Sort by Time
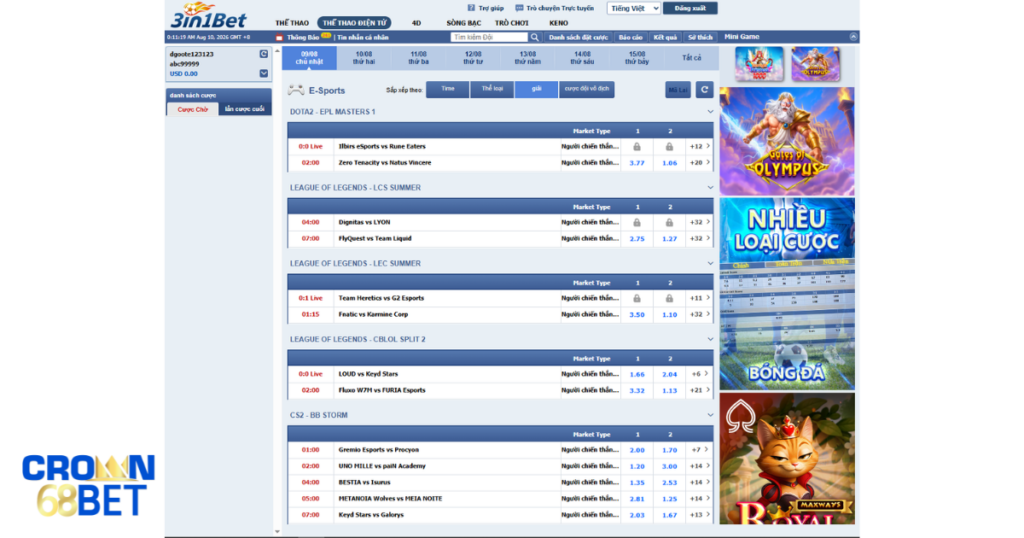1024x538 pixels. tap(447, 89)
